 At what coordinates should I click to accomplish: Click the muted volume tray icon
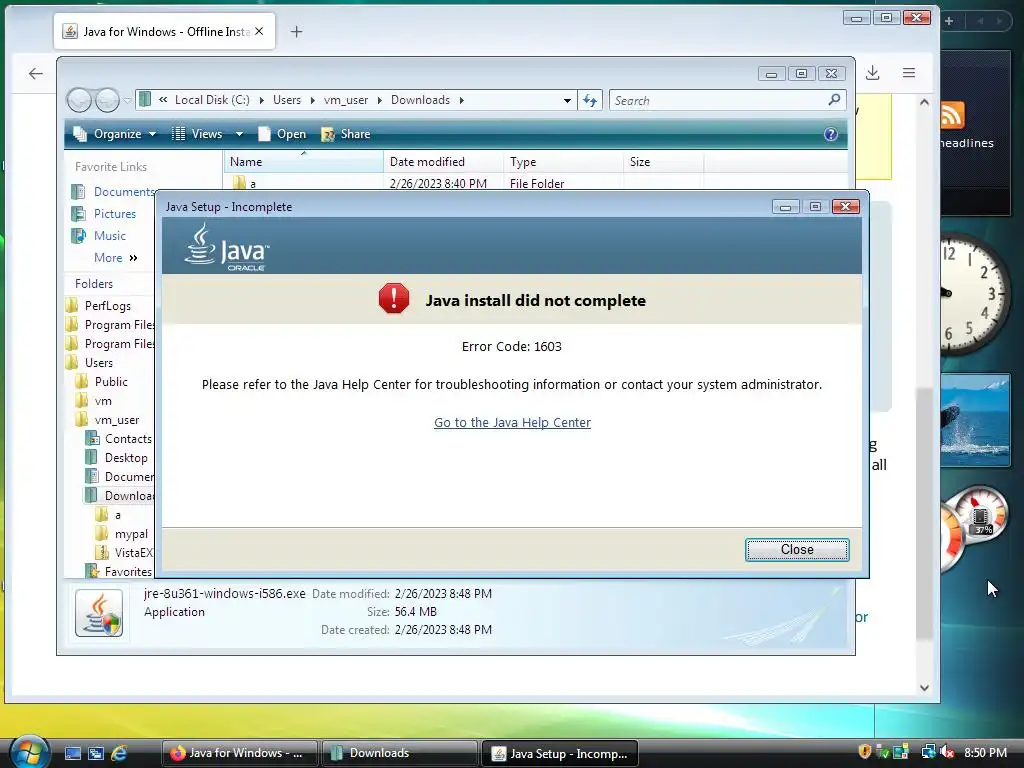coord(946,752)
